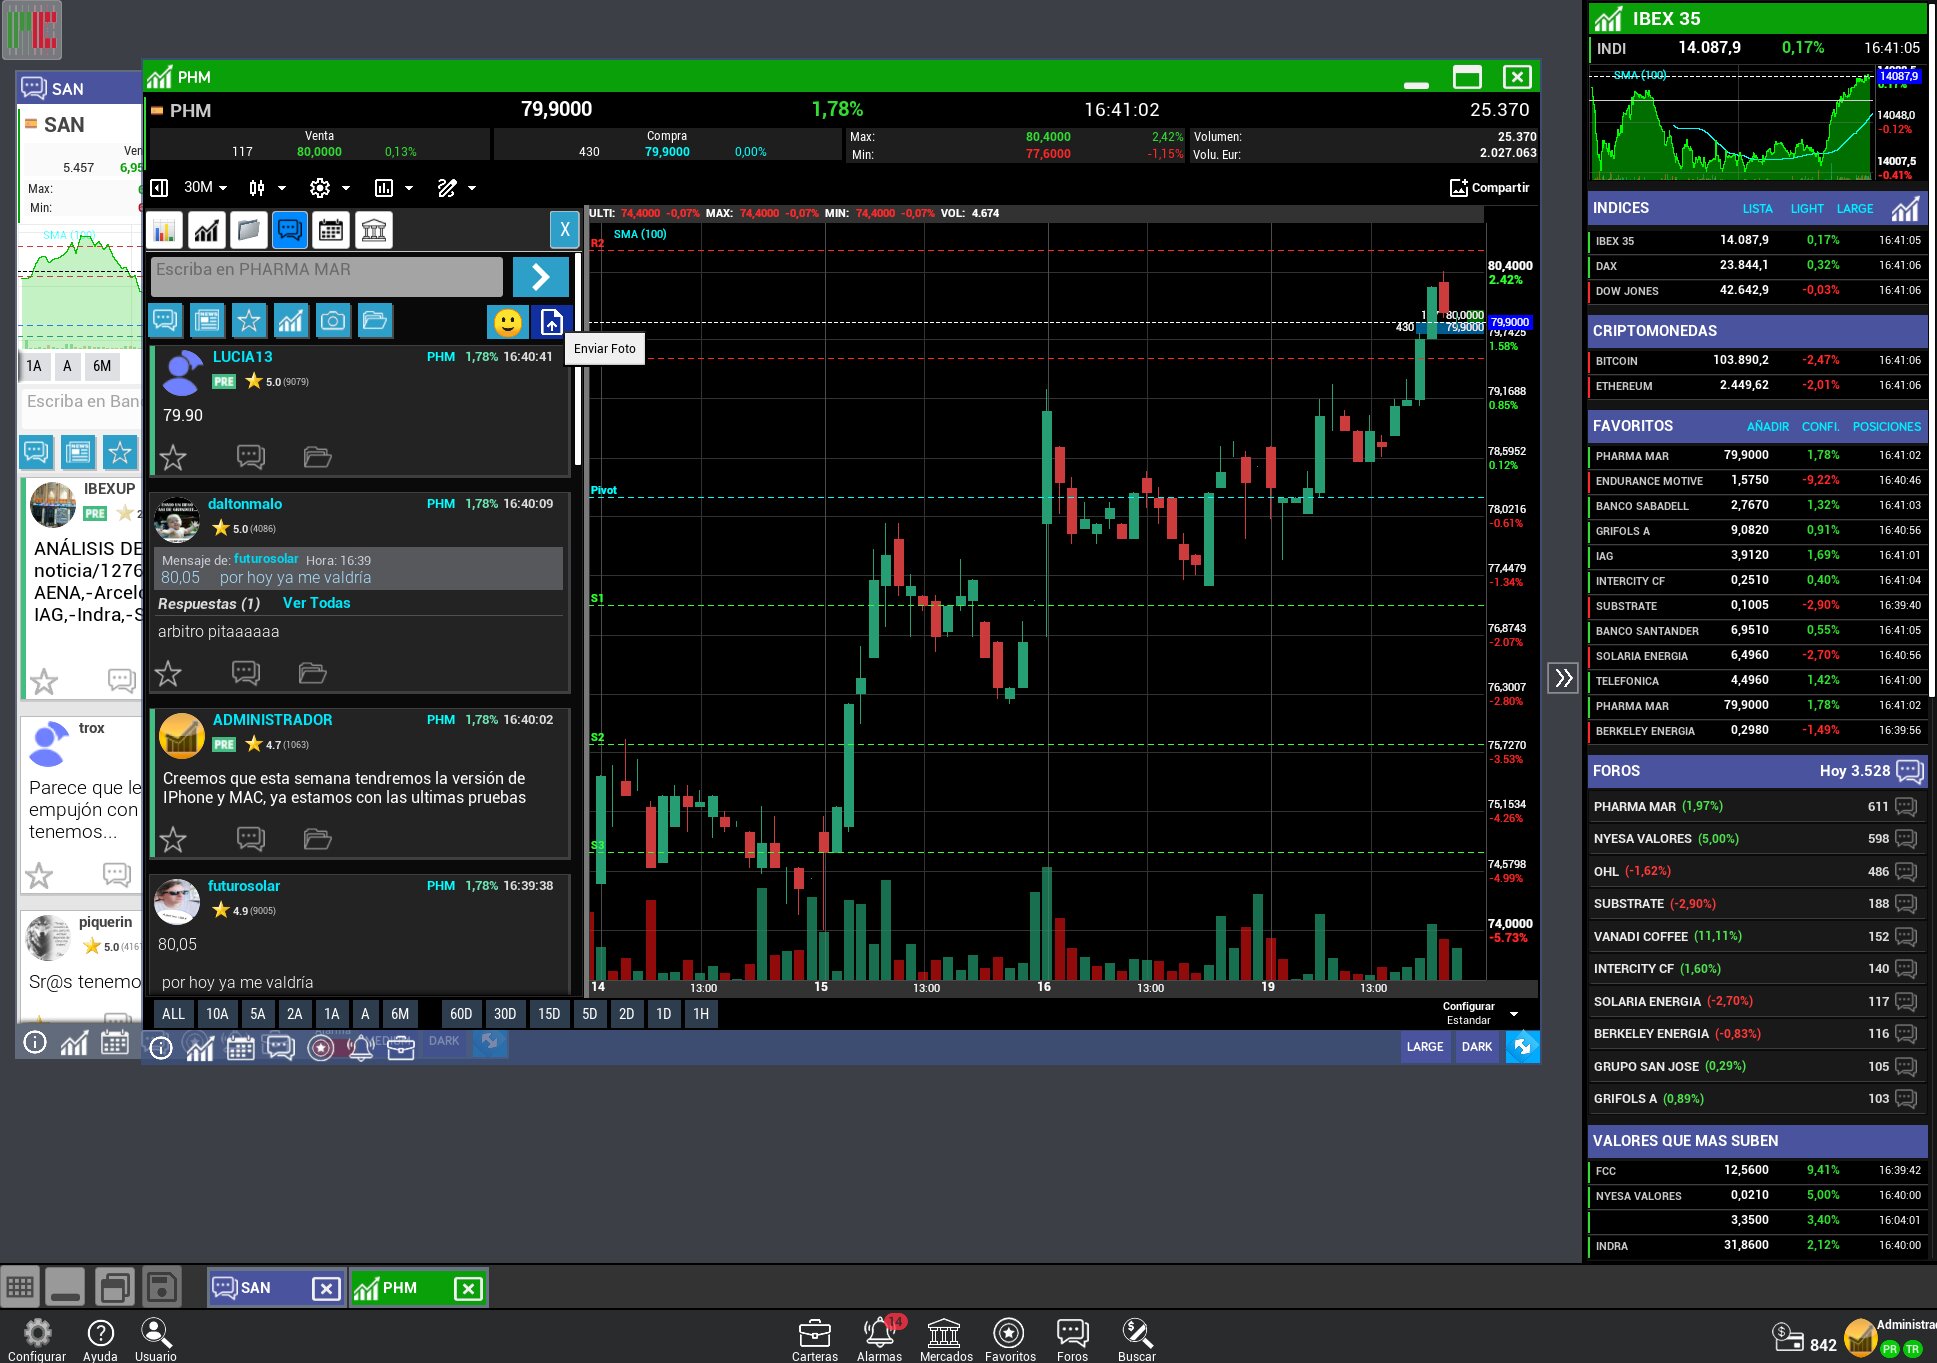
Task: Click the chat message input field
Action: [x=327, y=276]
